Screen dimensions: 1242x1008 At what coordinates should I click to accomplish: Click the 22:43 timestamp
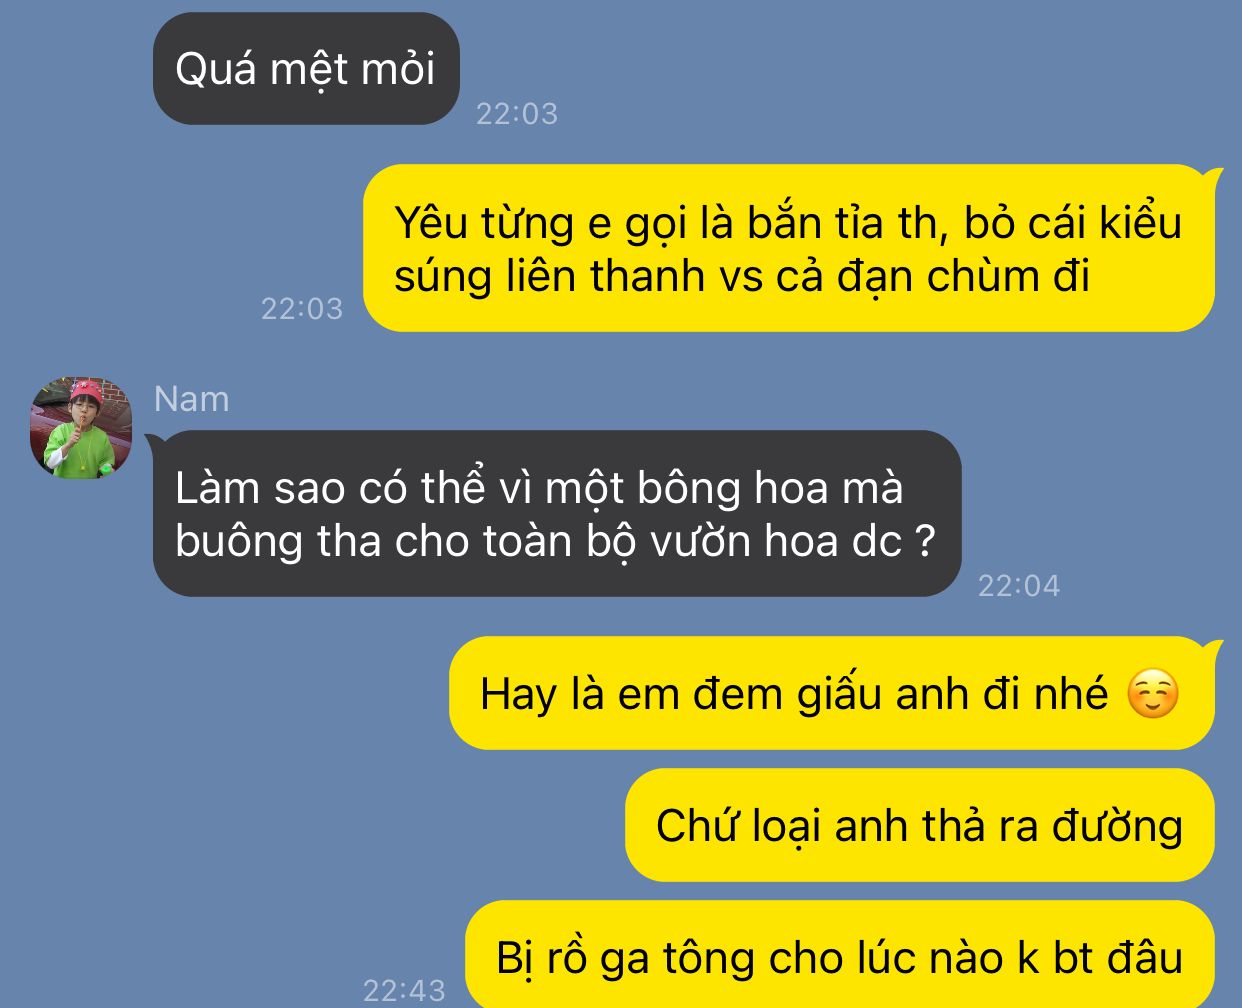tap(403, 991)
